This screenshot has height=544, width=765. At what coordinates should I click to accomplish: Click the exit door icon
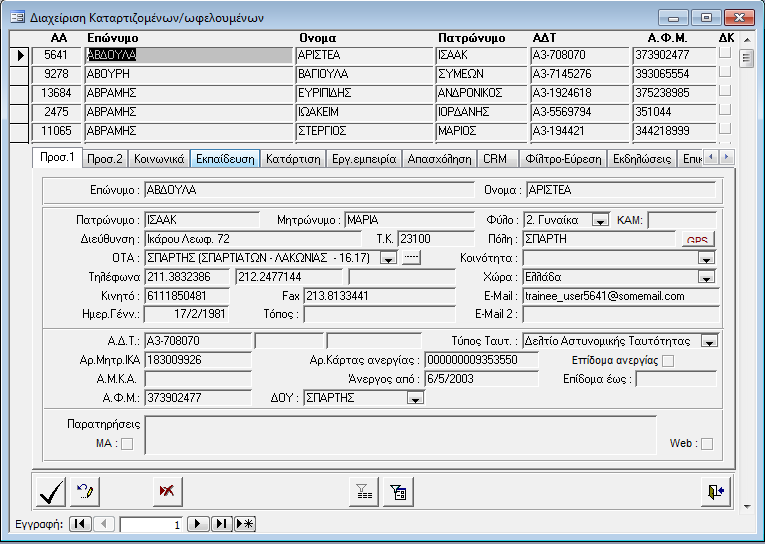(x=715, y=491)
